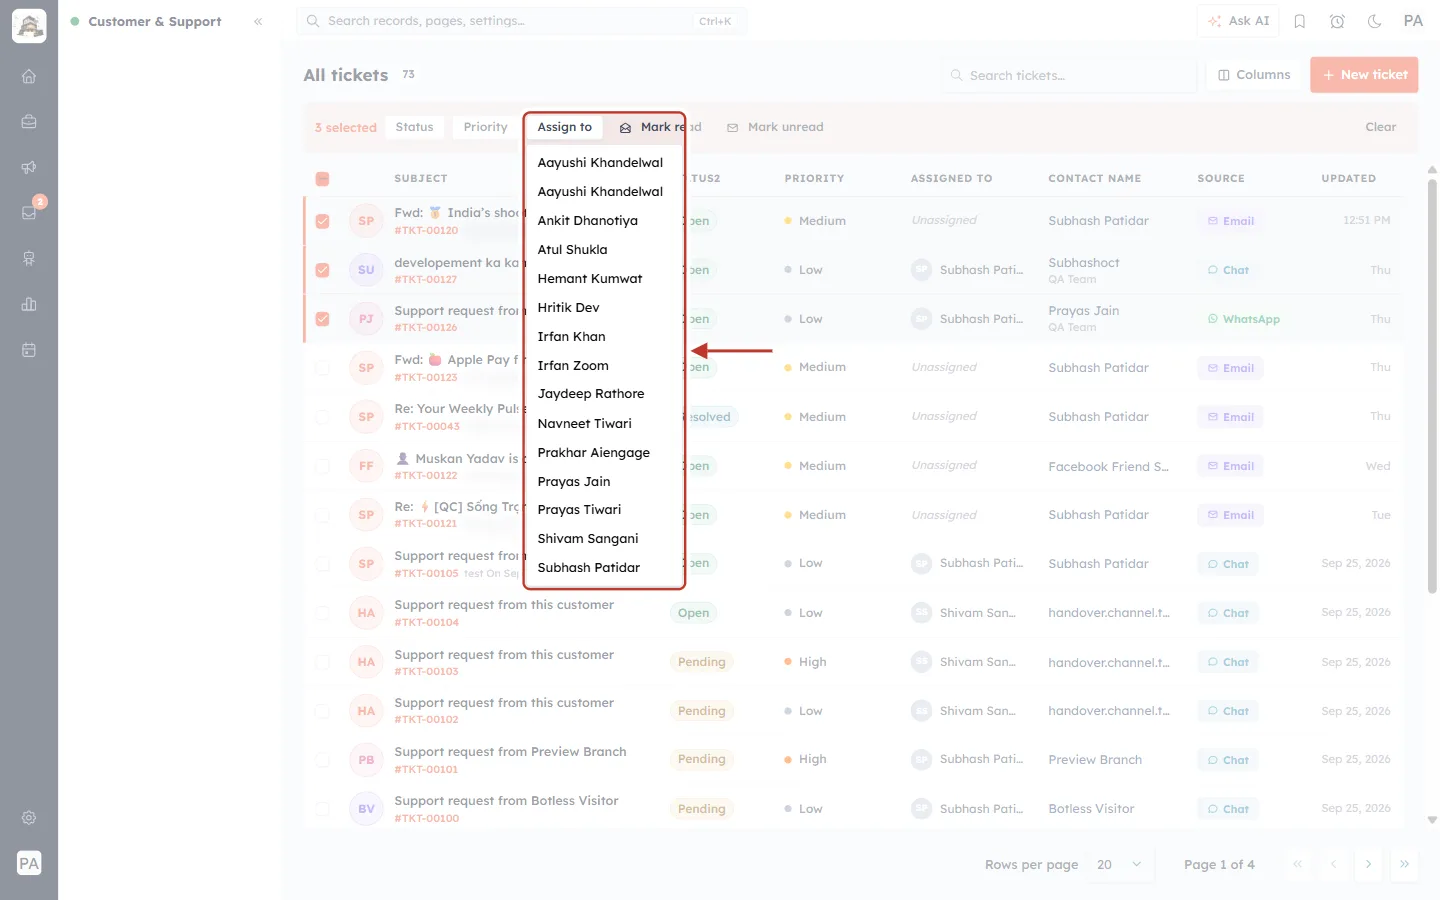Choose Subhash Patidar in assignee list
The height and width of the screenshot is (900, 1440).
(589, 568)
